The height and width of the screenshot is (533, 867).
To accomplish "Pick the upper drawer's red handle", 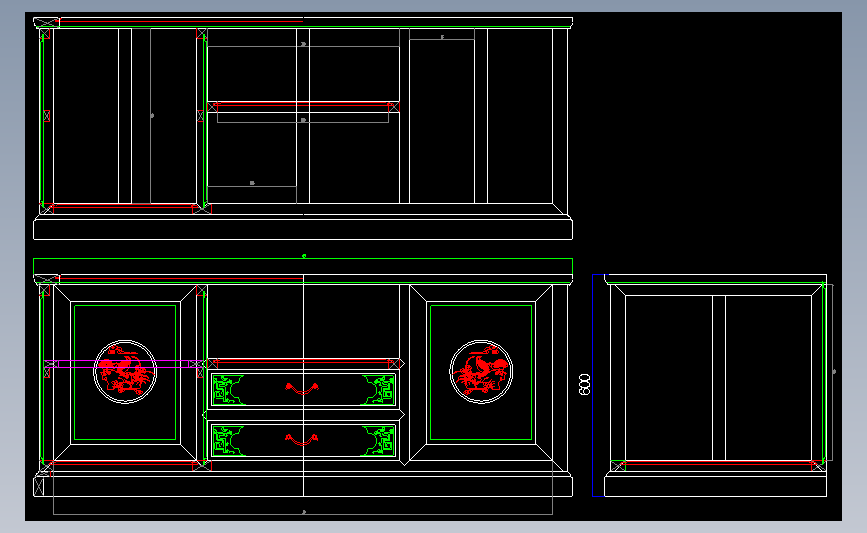I will pos(302,389).
